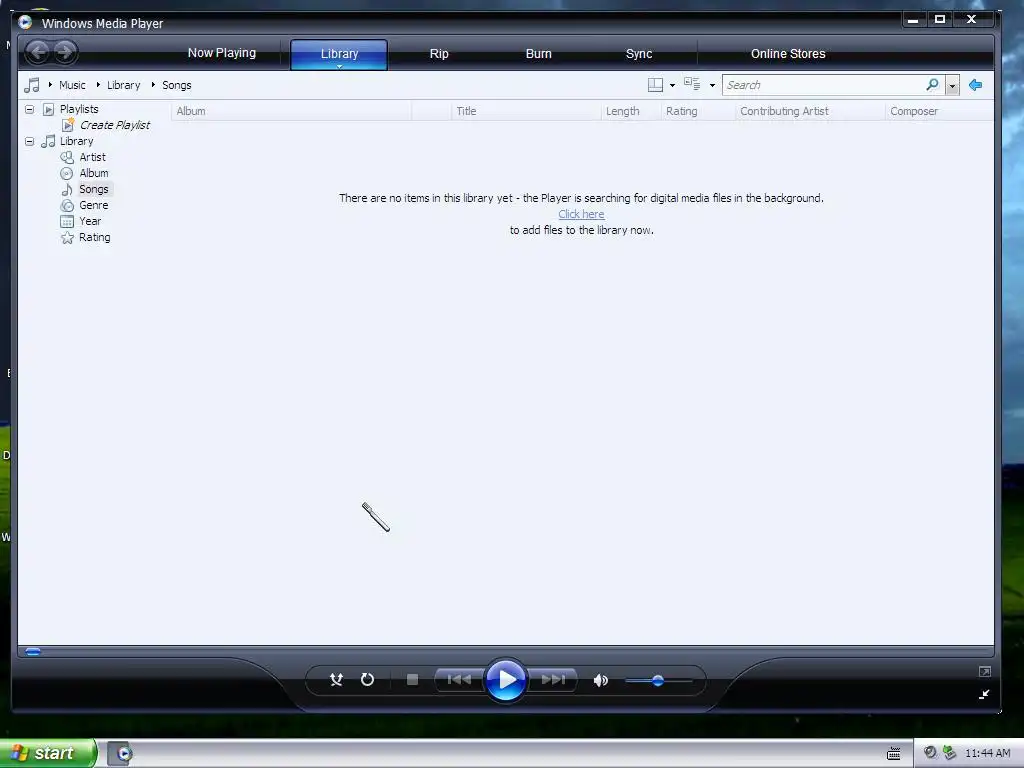Open the layout options icon
The image size is (1024, 768).
pyautogui.click(x=655, y=85)
